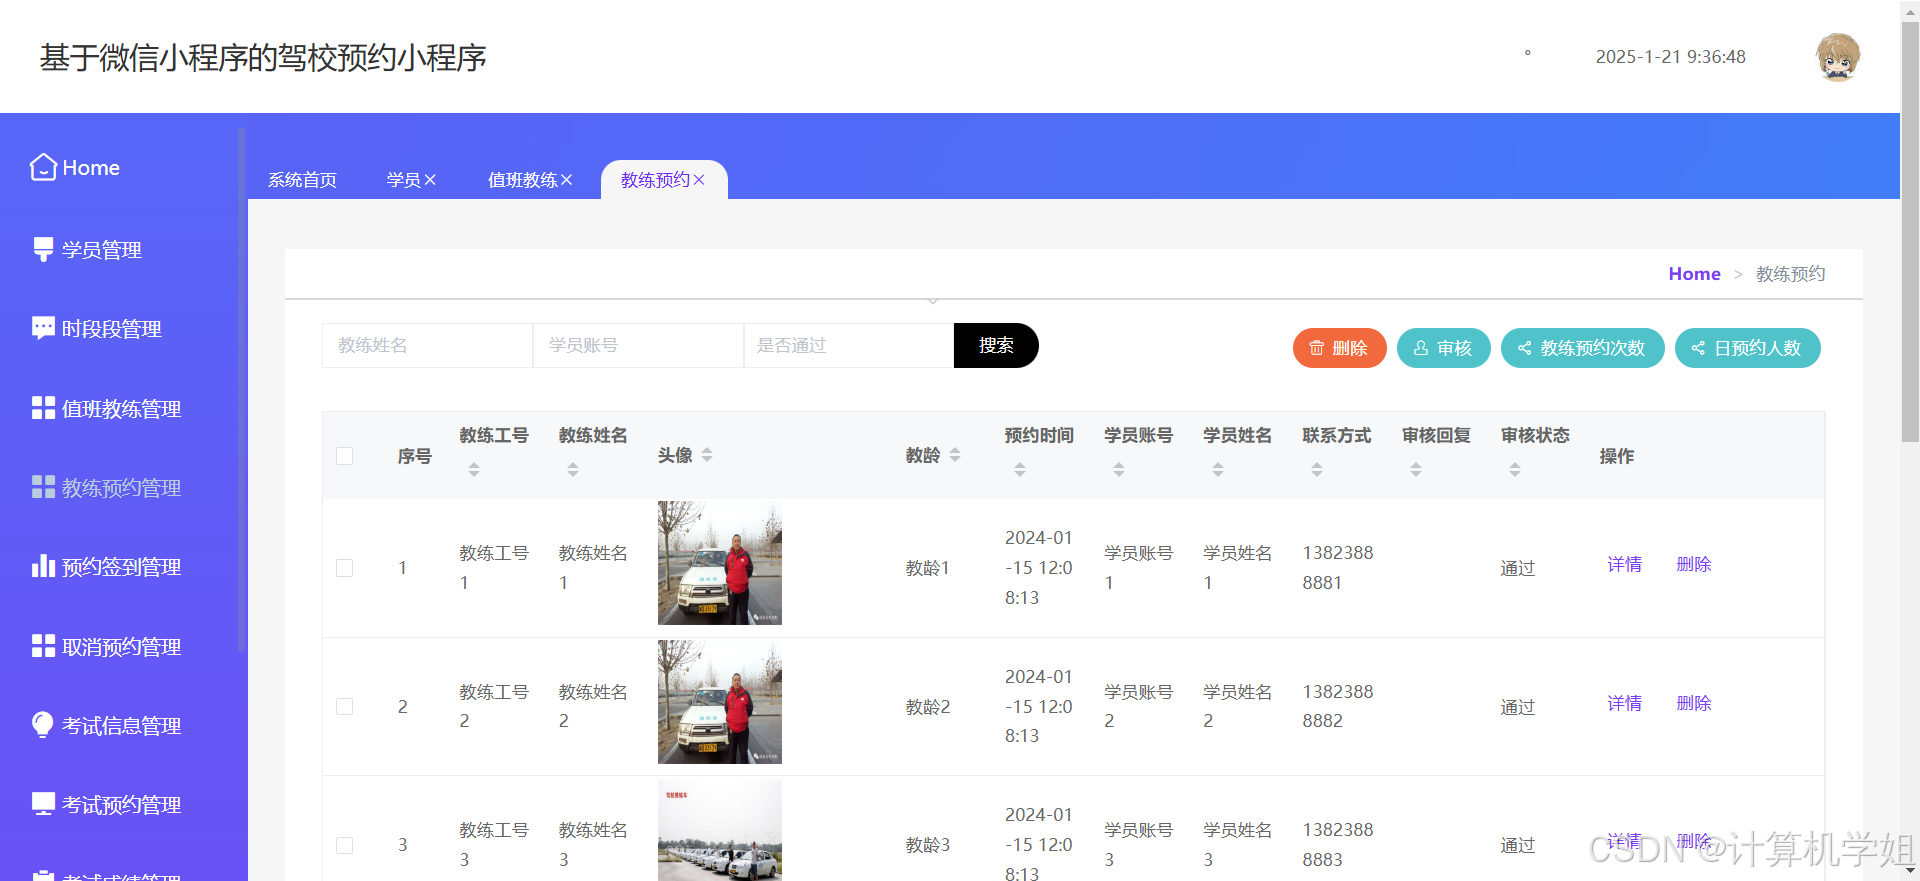
Task: Switch to the 系统首页 tab
Action: 302,180
